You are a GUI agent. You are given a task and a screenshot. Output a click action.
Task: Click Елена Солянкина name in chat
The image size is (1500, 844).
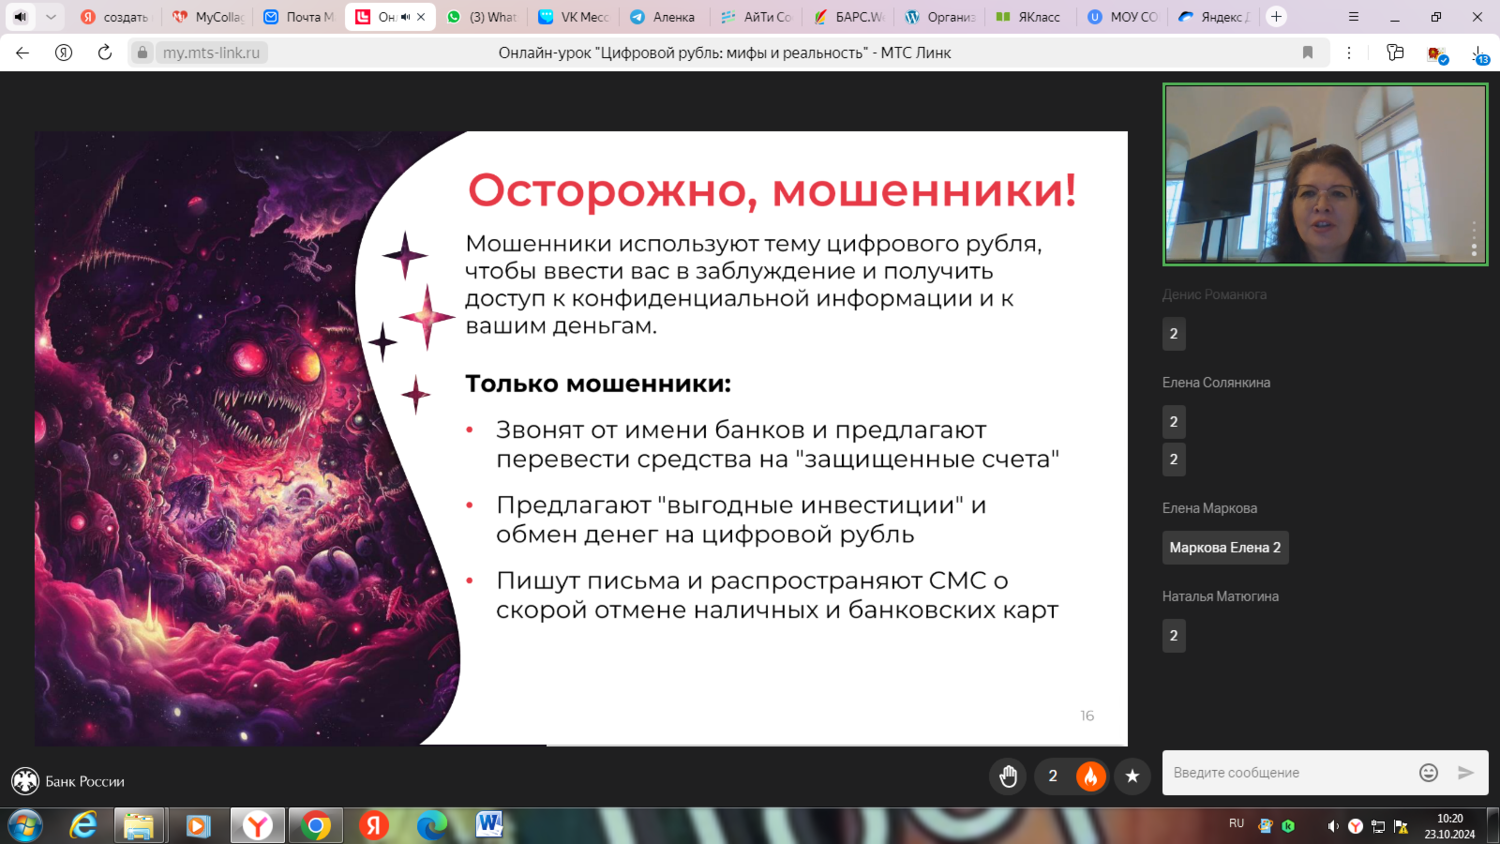(x=1216, y=383)
